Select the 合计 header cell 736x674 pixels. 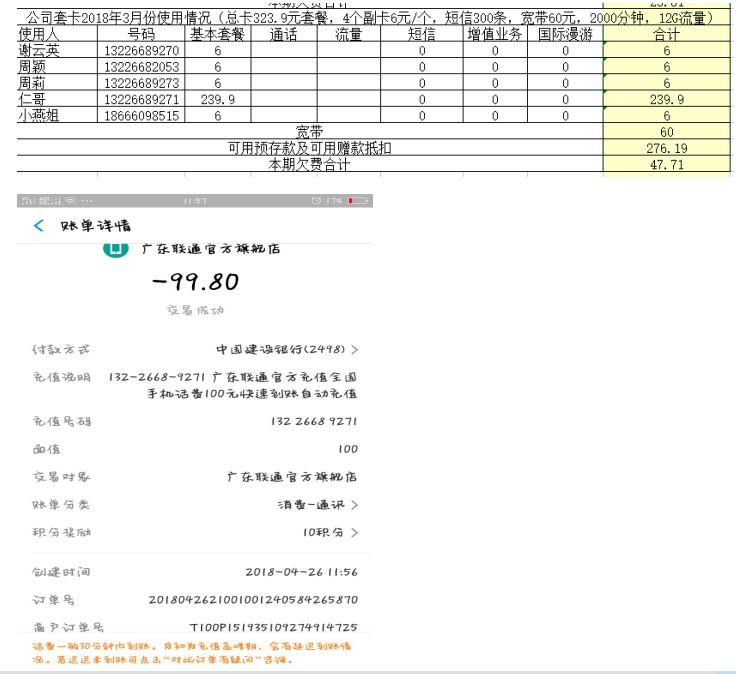point(666,34)
